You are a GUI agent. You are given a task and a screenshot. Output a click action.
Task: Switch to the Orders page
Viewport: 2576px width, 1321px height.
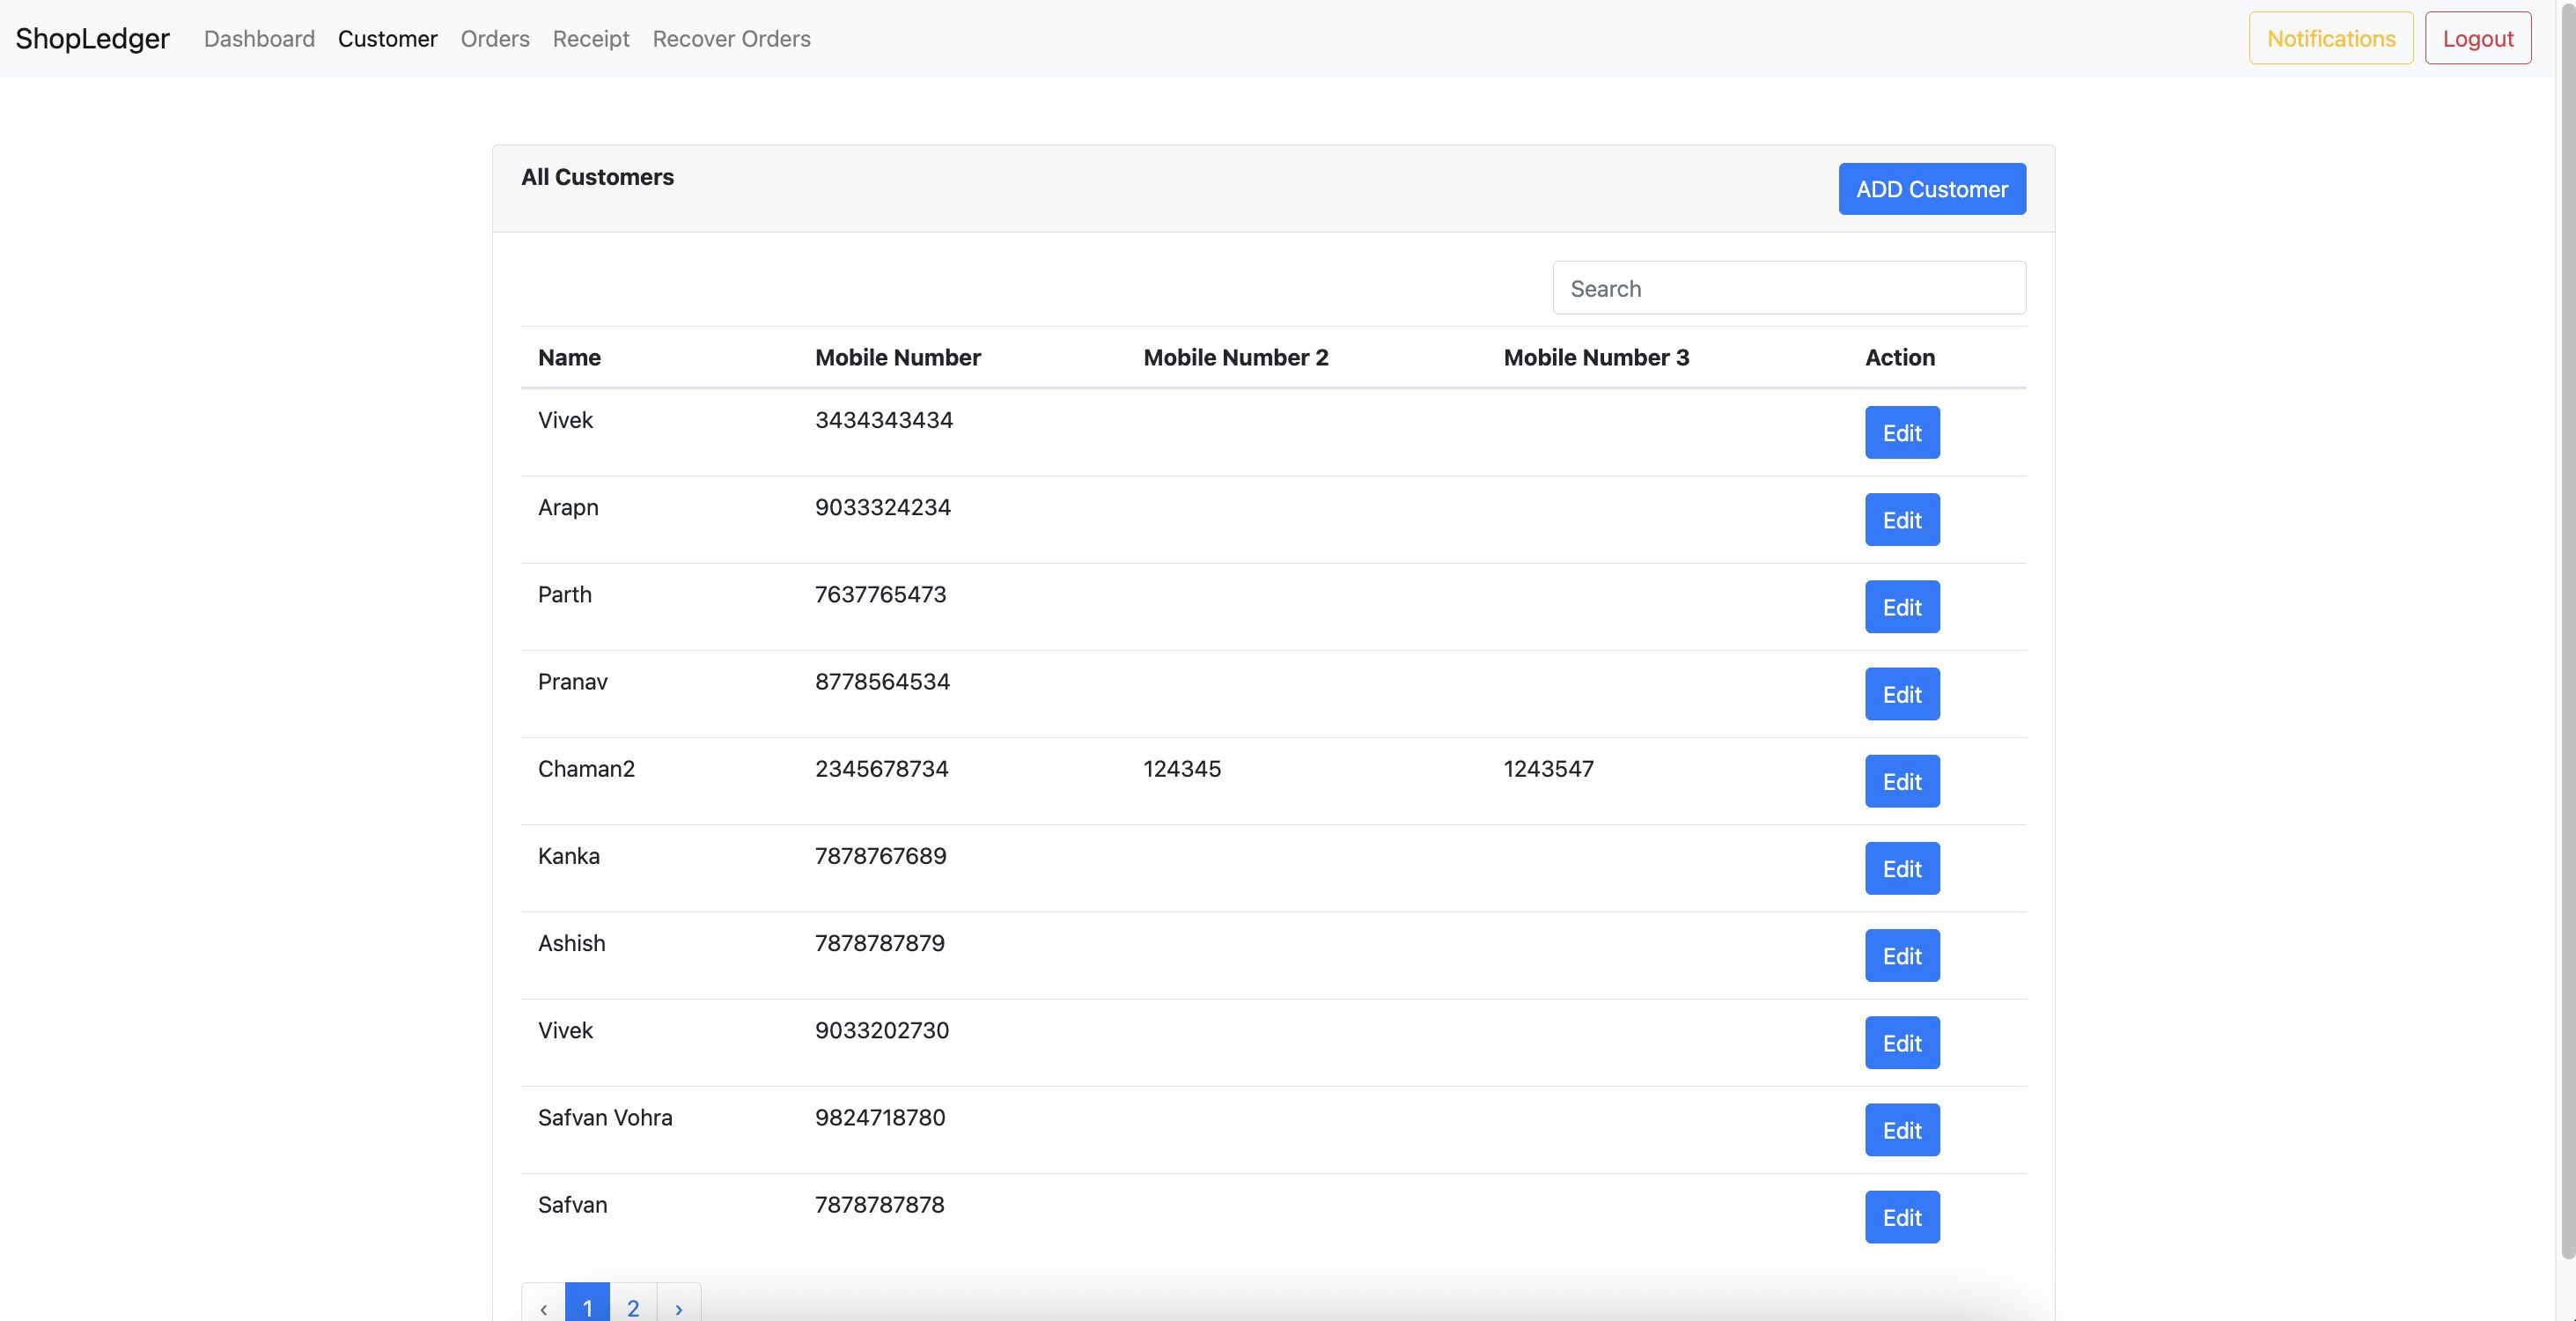pos(495,38)
